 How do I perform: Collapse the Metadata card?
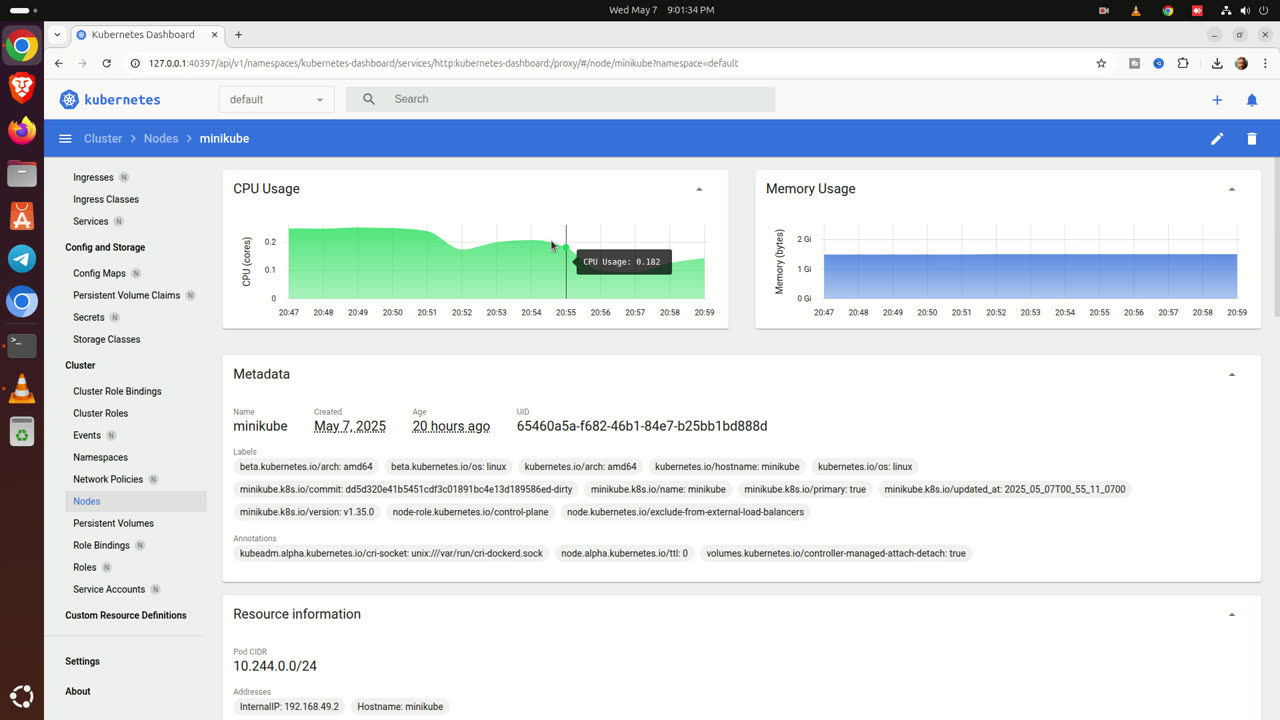point(1232,374)
